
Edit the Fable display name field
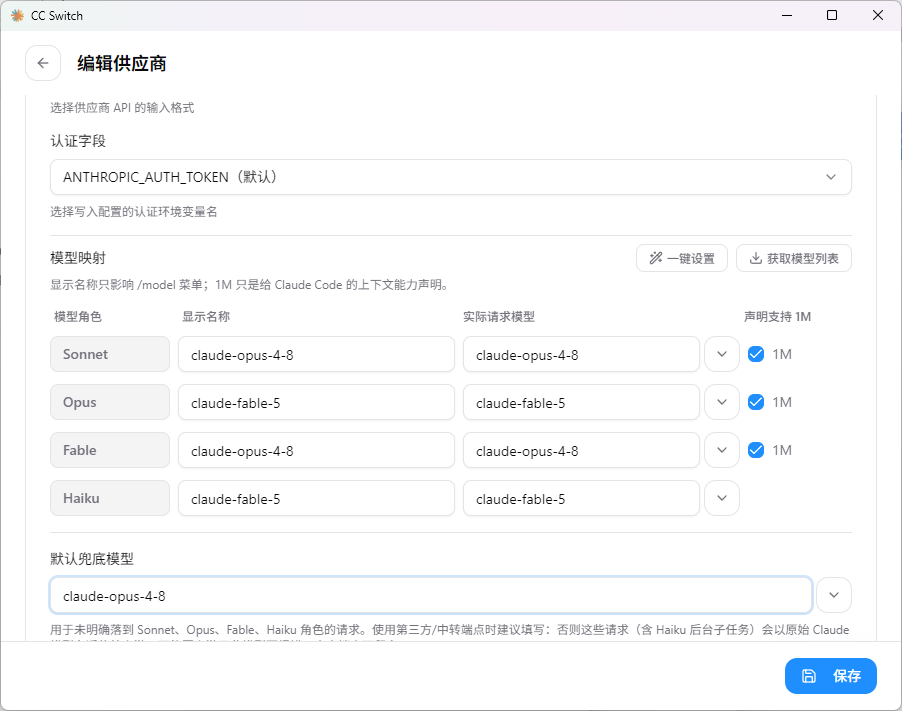coord(316,450)
